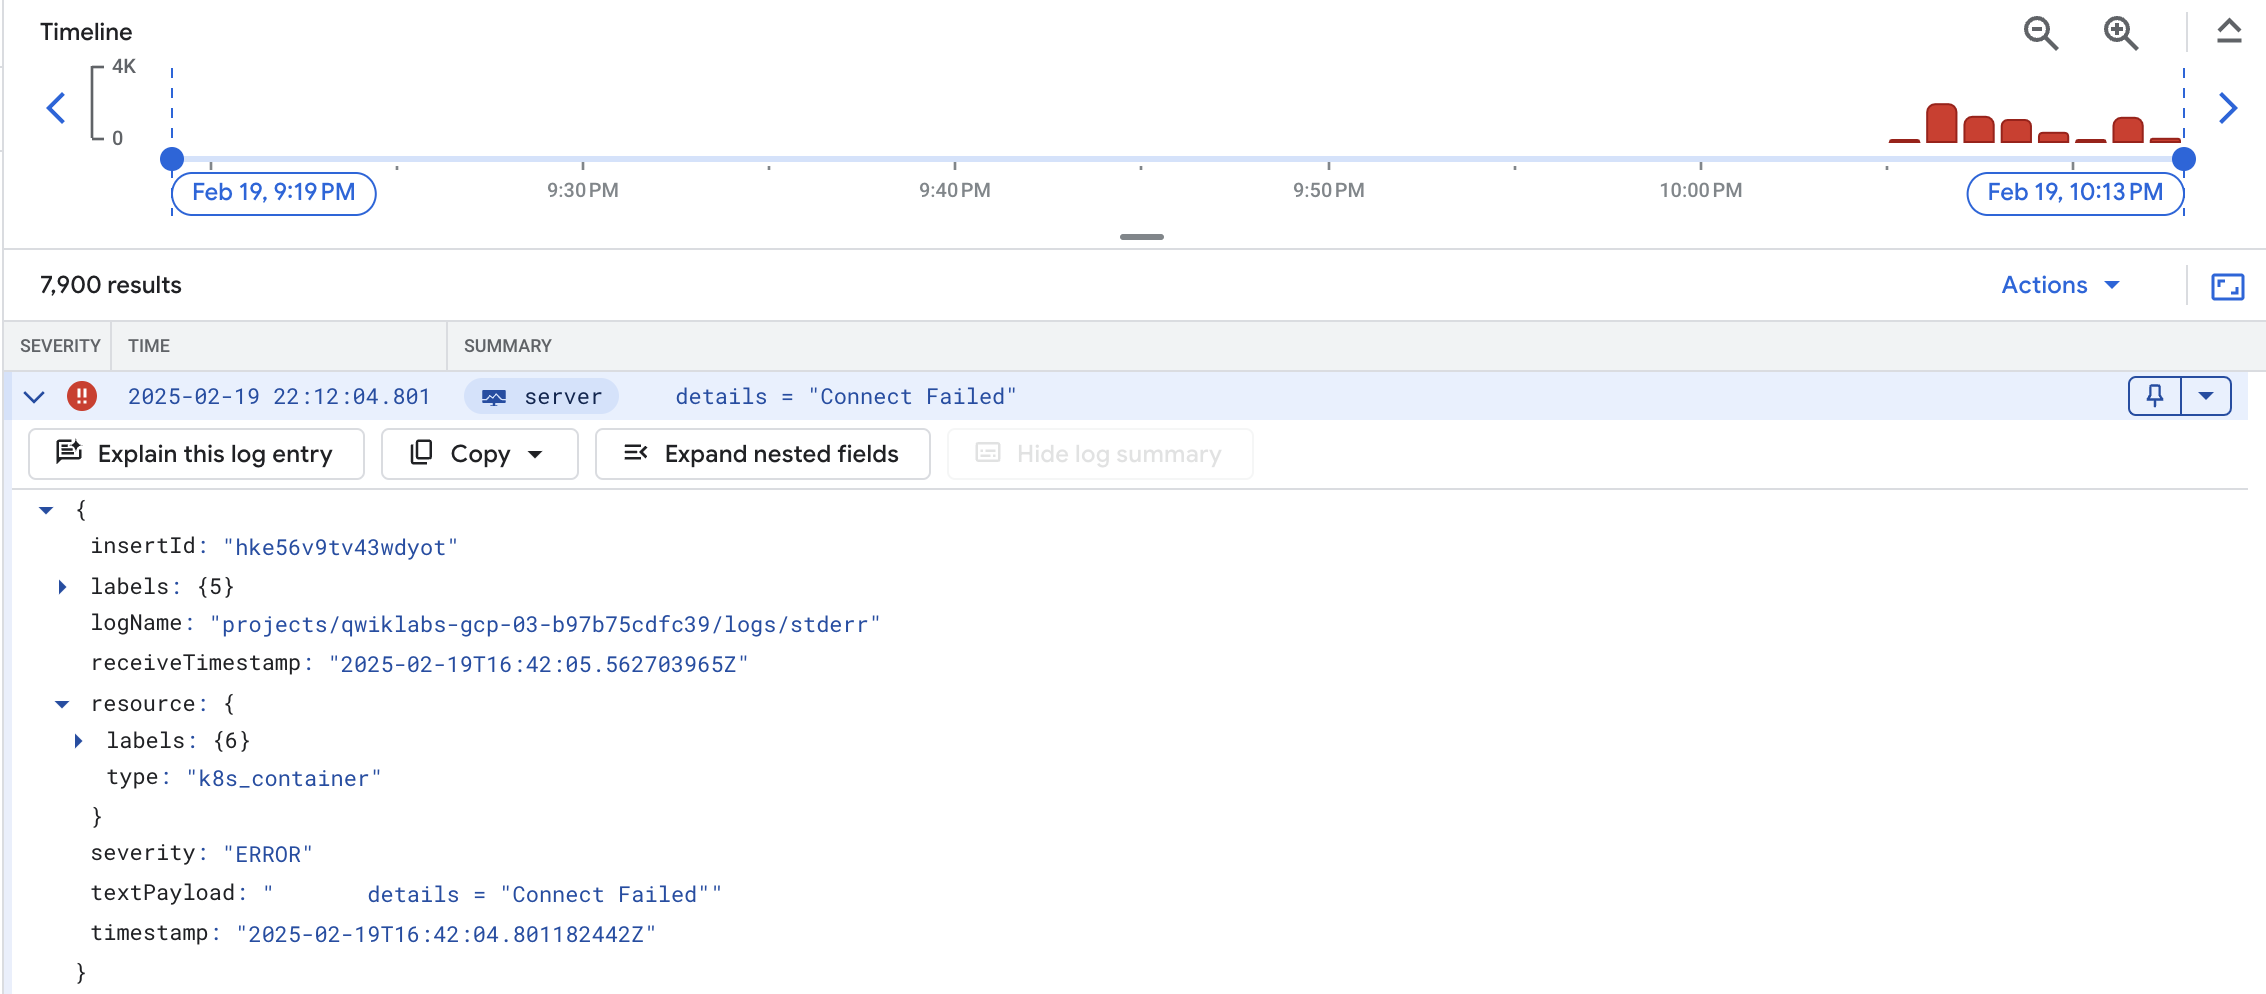Click the start time handle on timeline
The width and height of the screenshot is (2266, 994).
click(172, 159)
